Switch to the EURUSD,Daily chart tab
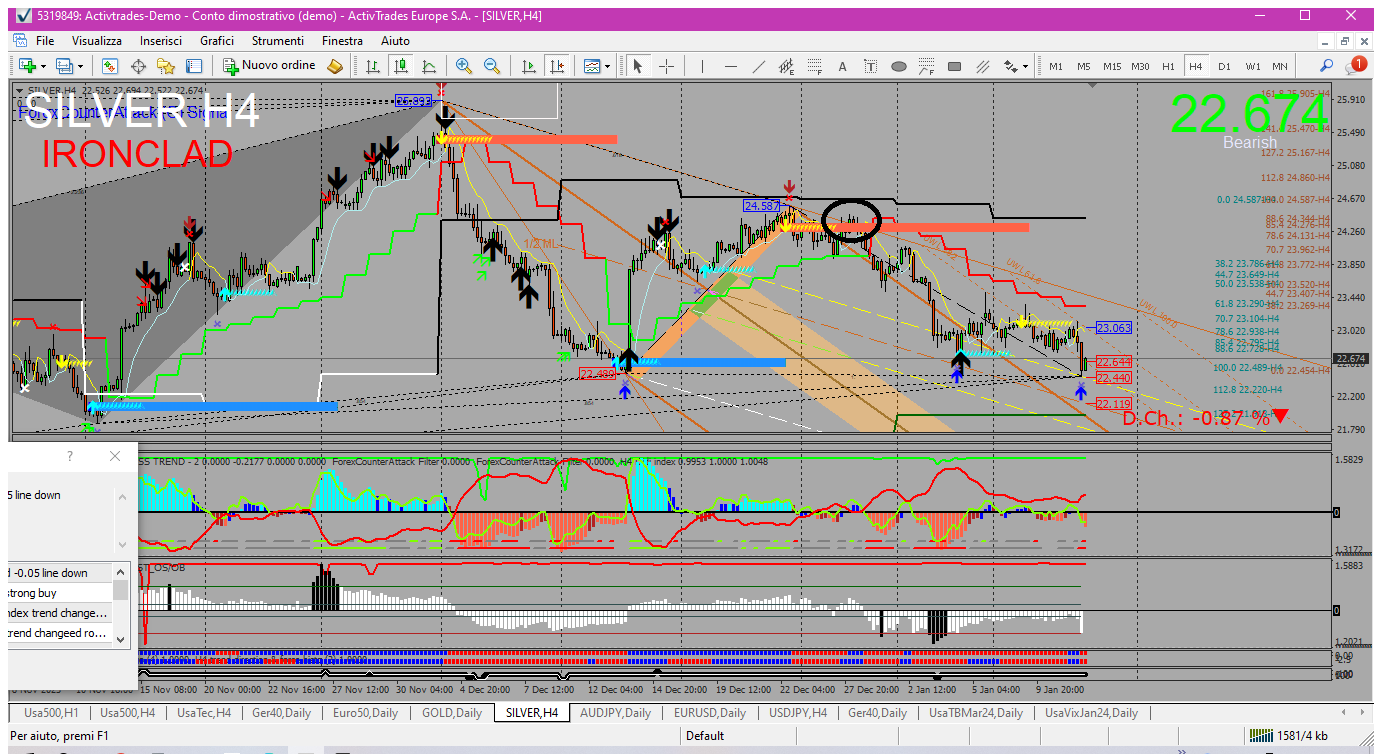This screenshot has width=1382, height=754. pos(709,713)
